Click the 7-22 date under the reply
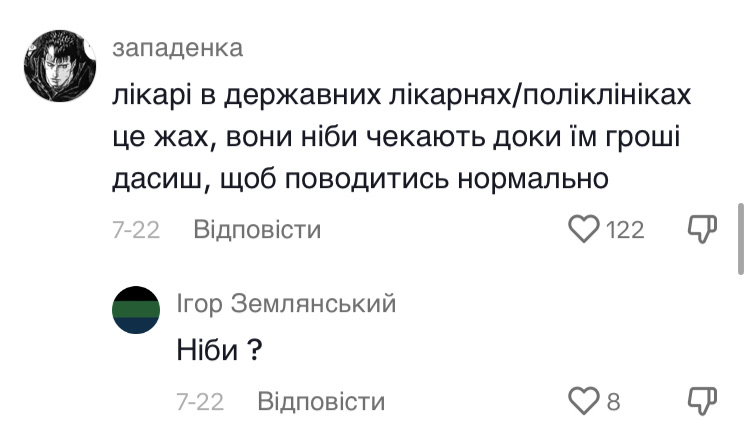 200,402
